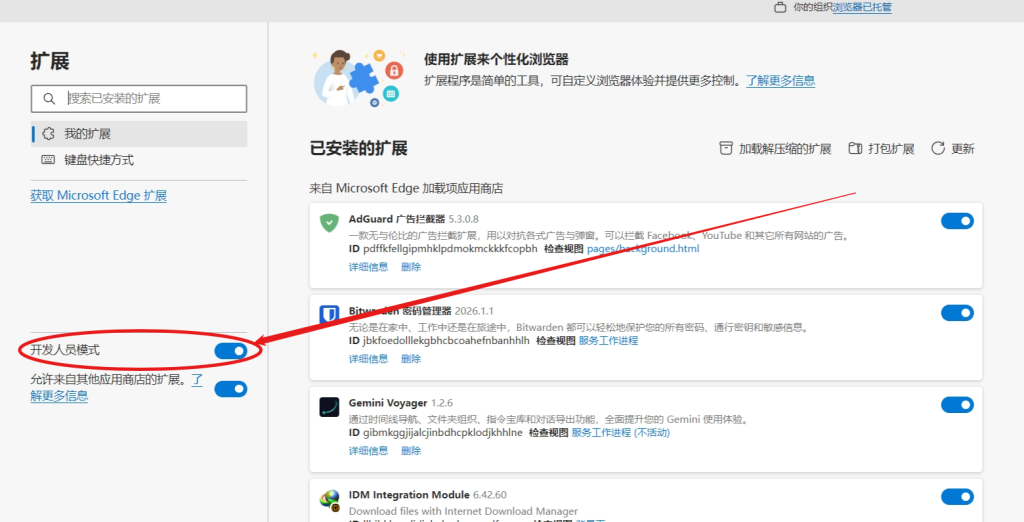Toggle allow other stores extensions switch
The width and height of the screenshot is (1024, 522).
(231, 388)
